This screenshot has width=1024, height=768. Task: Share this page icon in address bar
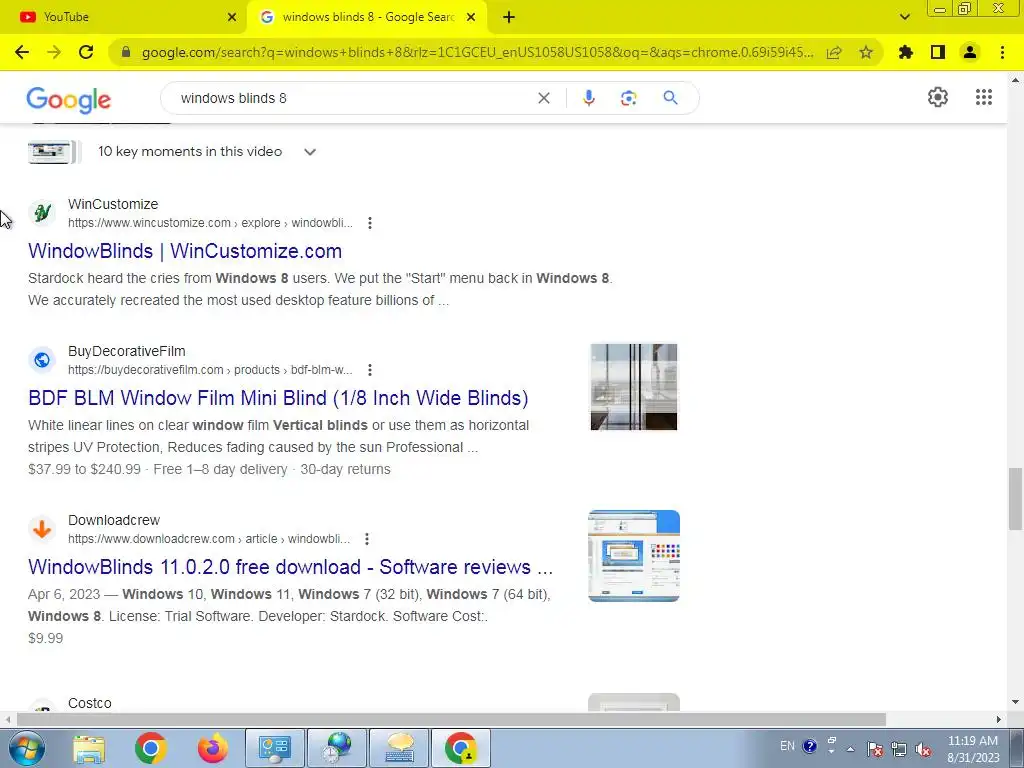point(834,52)
